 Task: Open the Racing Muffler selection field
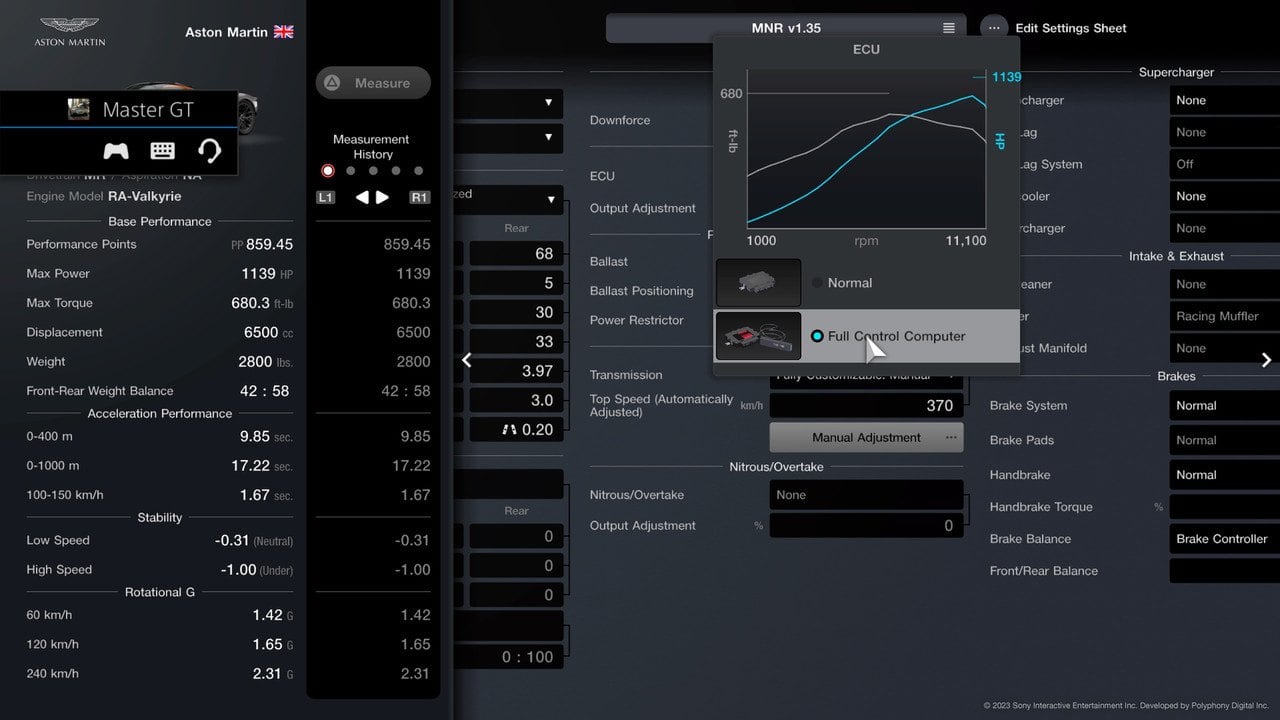1224,316
